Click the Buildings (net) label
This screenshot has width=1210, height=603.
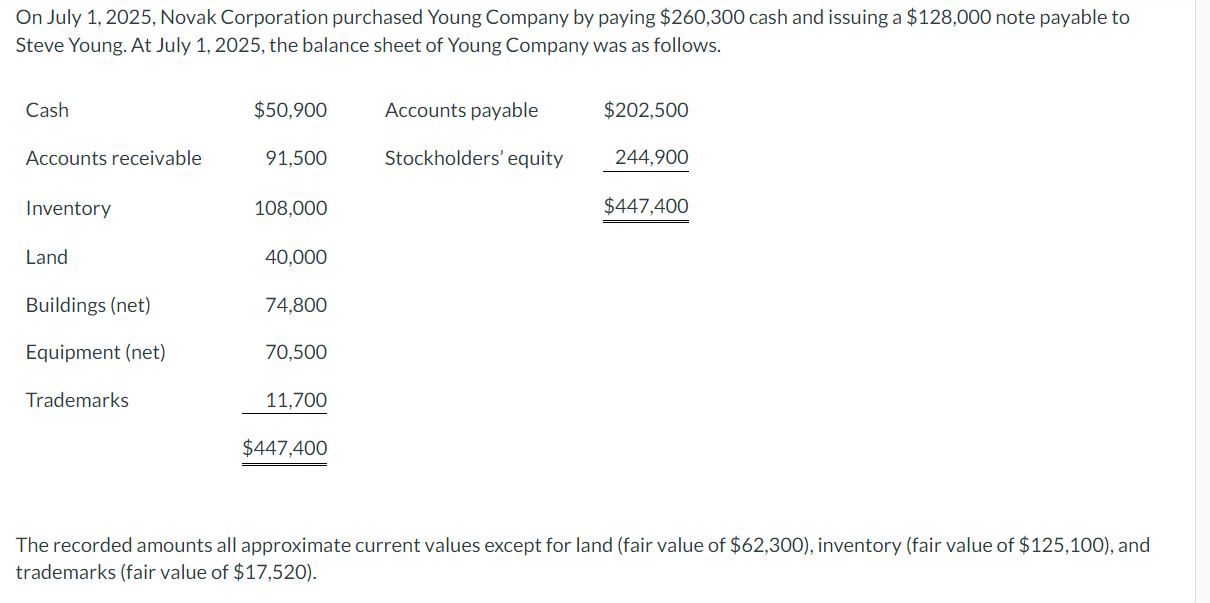pyautogui.click(x=88, y=305)
